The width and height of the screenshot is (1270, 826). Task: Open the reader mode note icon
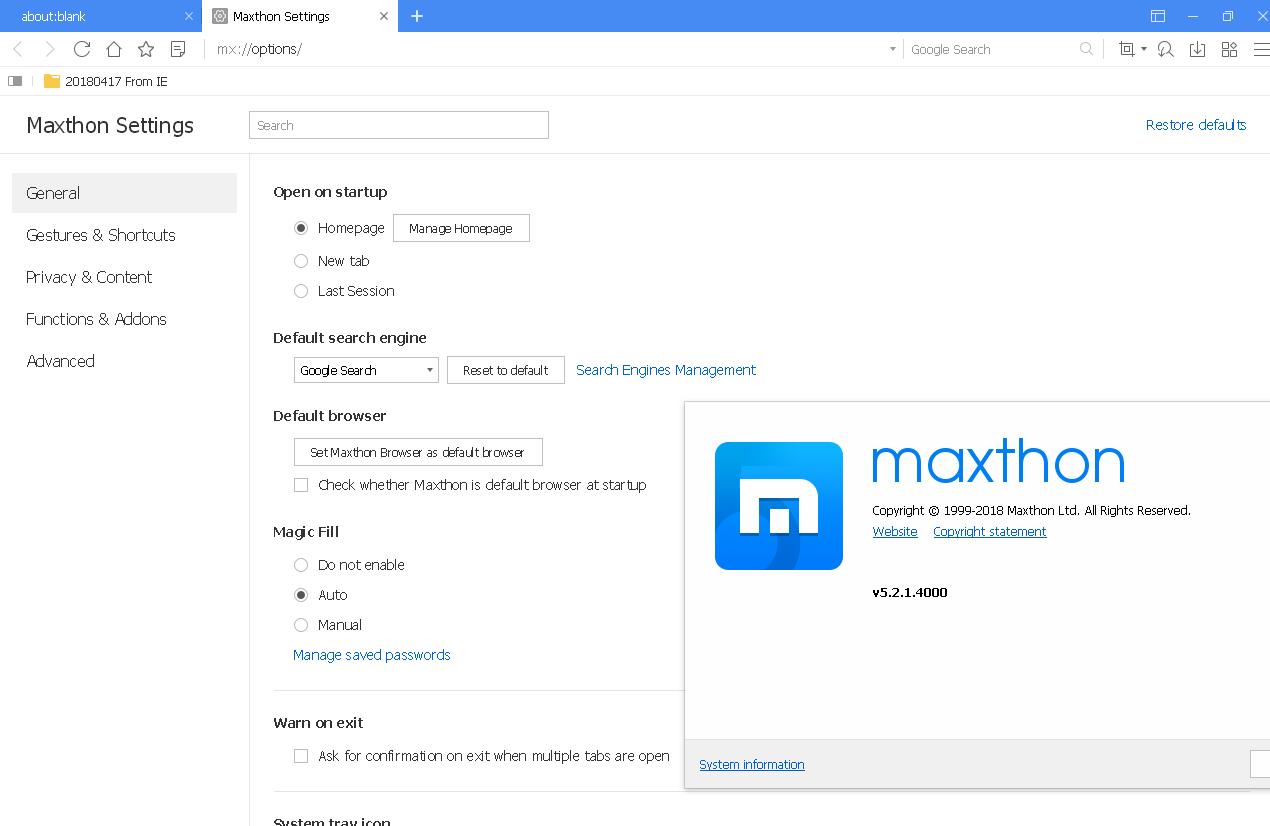click(178, 49)
